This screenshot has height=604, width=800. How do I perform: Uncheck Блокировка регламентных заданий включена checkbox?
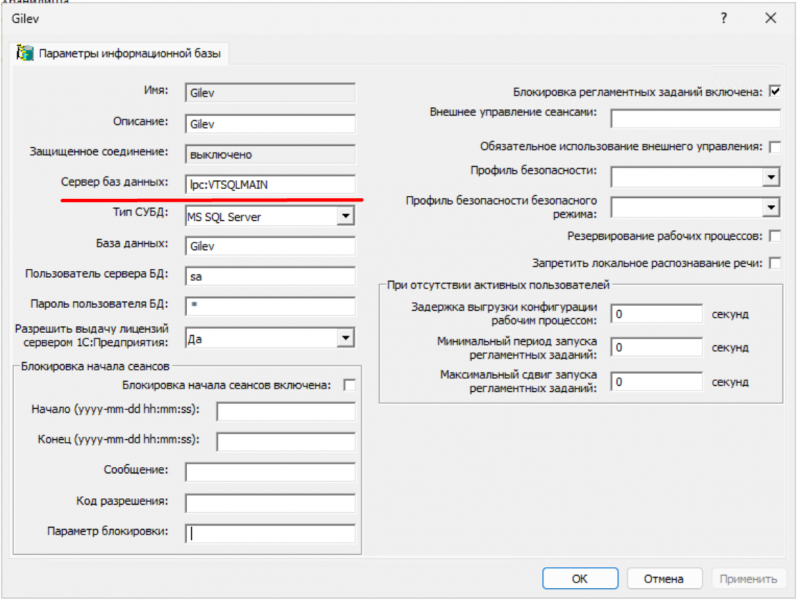(x=775, y=91)
